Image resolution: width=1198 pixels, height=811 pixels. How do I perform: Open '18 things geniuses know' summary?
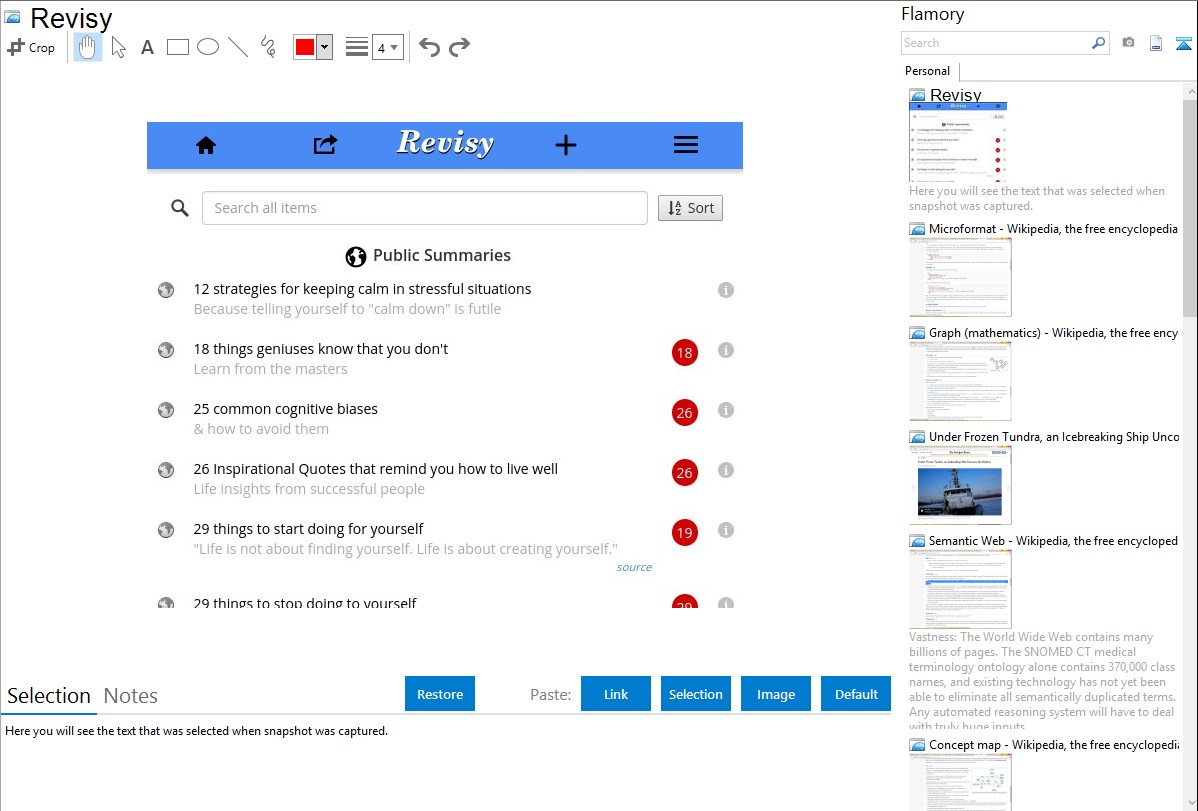coord(321,349)
